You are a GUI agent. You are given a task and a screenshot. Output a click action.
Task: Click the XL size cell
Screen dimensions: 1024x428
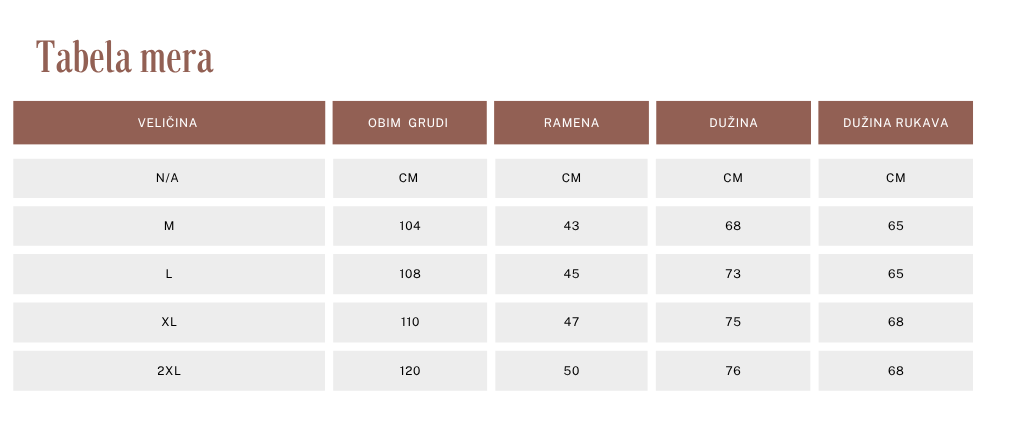coord(168,322)
